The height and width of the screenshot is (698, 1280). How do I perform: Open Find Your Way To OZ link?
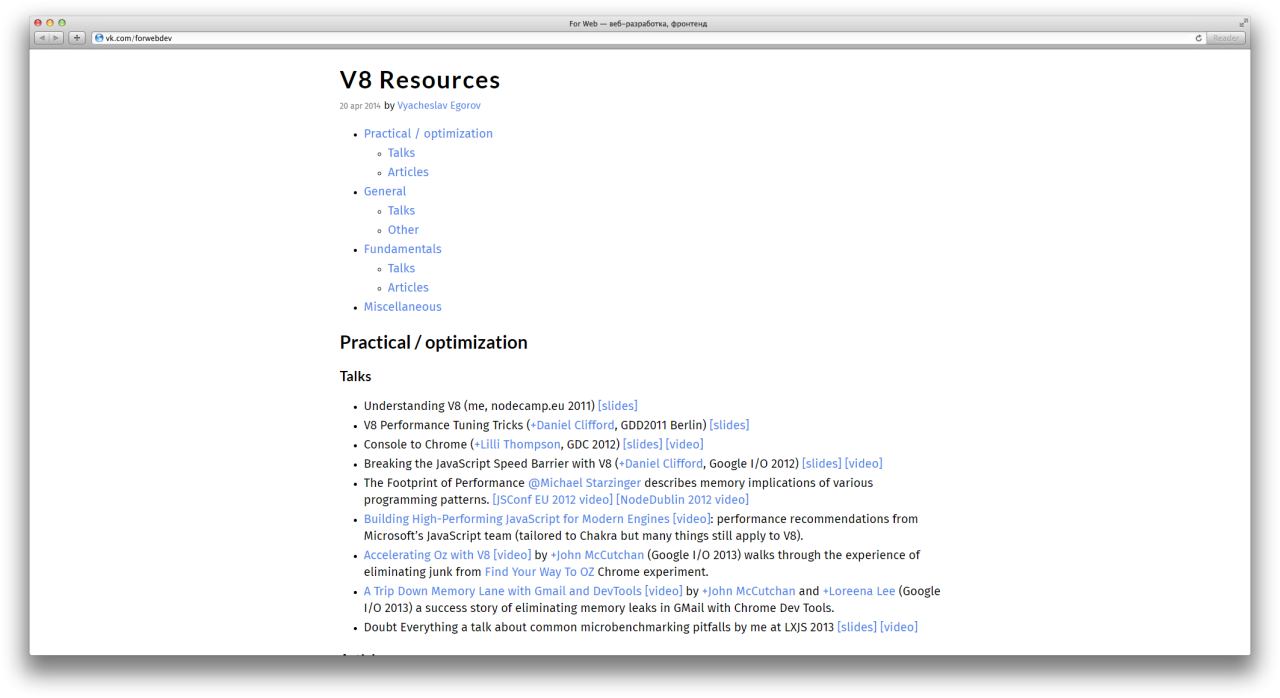pos(539,572)
